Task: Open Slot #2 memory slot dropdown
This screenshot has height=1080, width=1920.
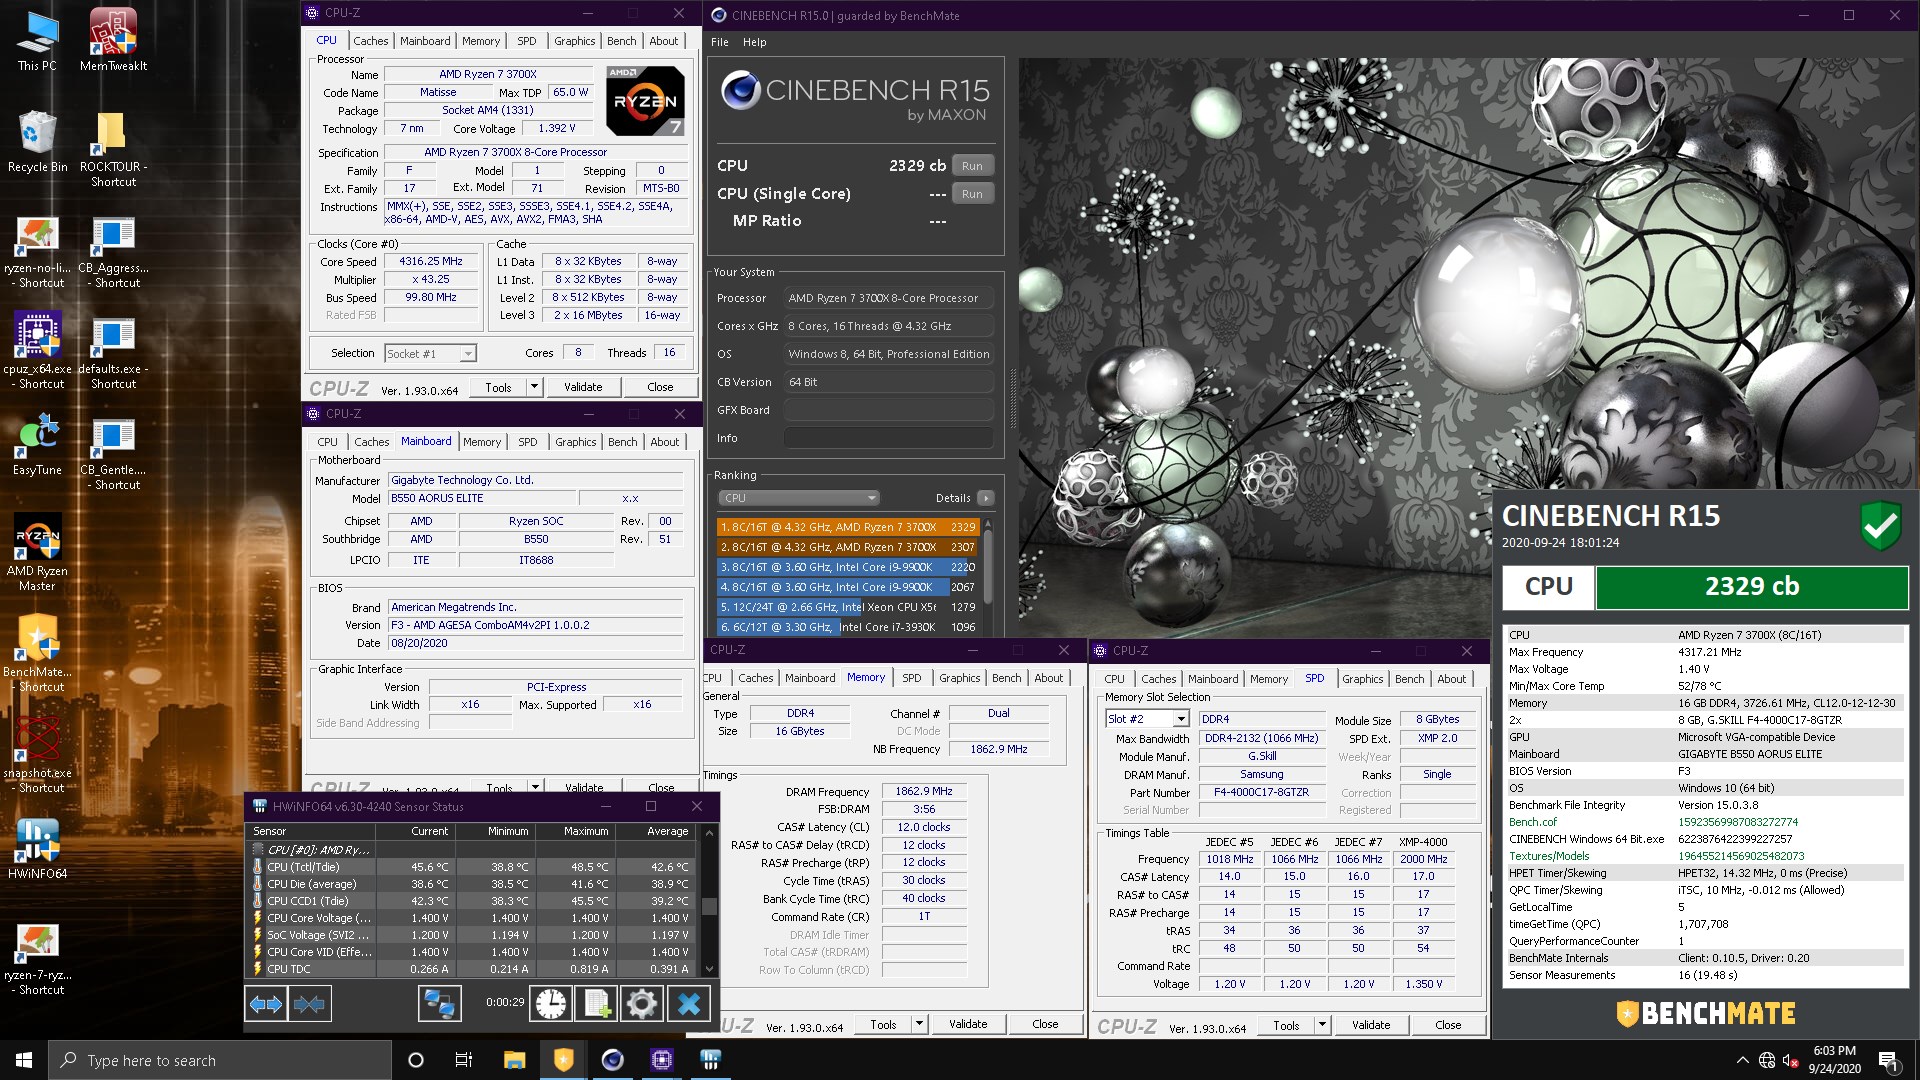Action: coord(1181,719)
